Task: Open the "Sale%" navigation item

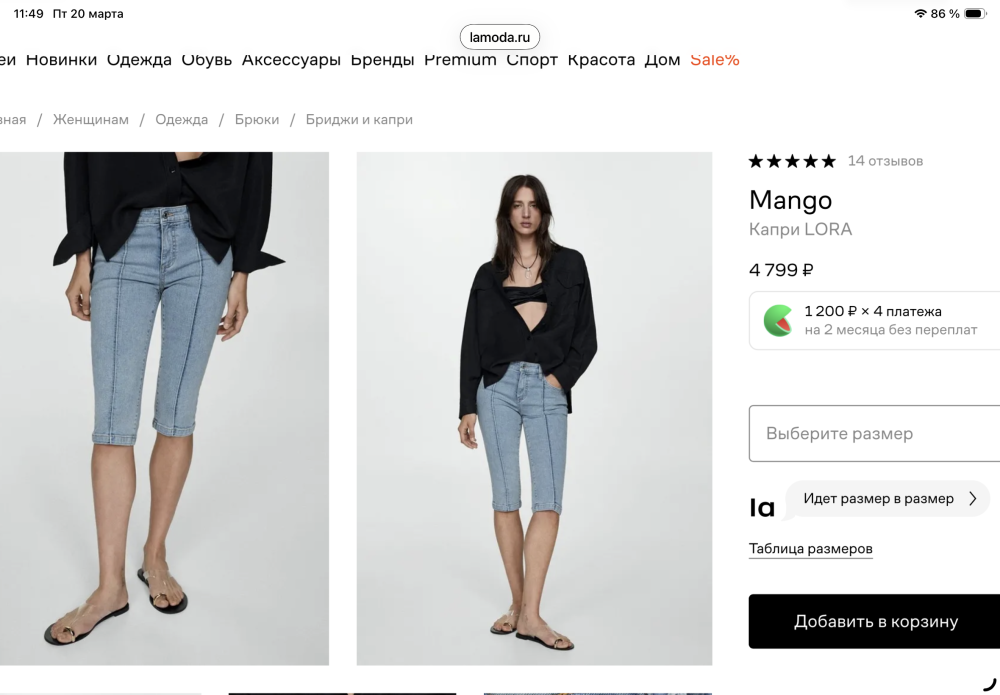Action: 714,60
